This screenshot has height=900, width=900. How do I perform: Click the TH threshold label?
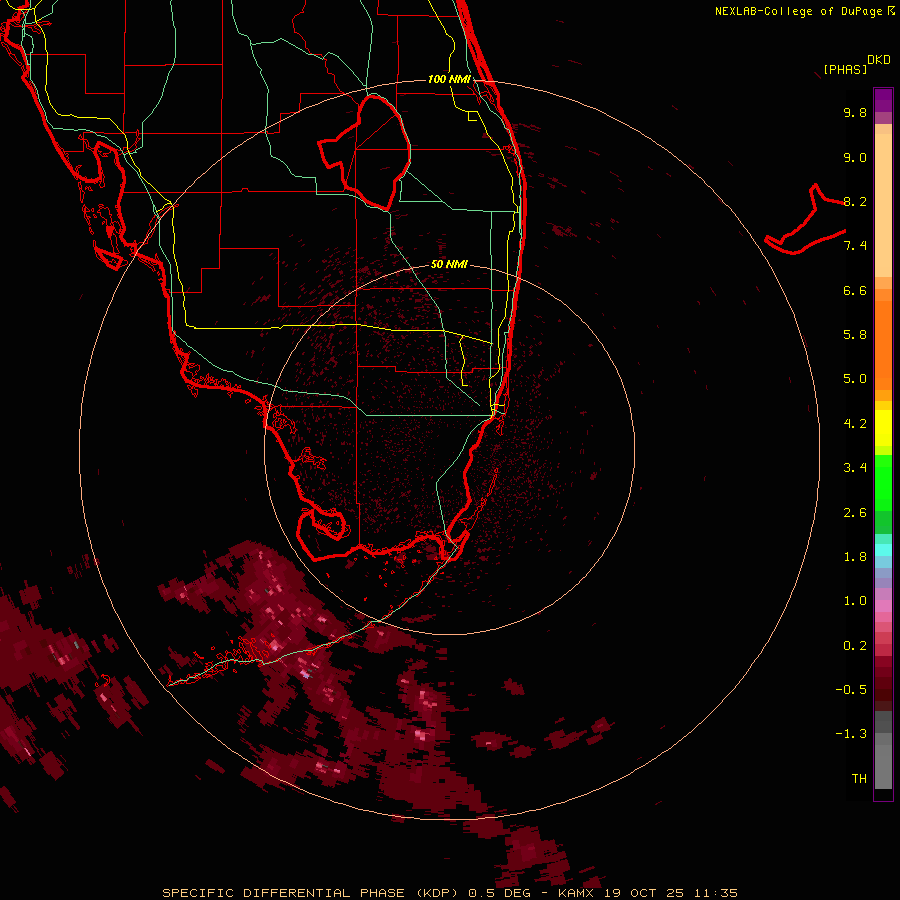[859, 779]
